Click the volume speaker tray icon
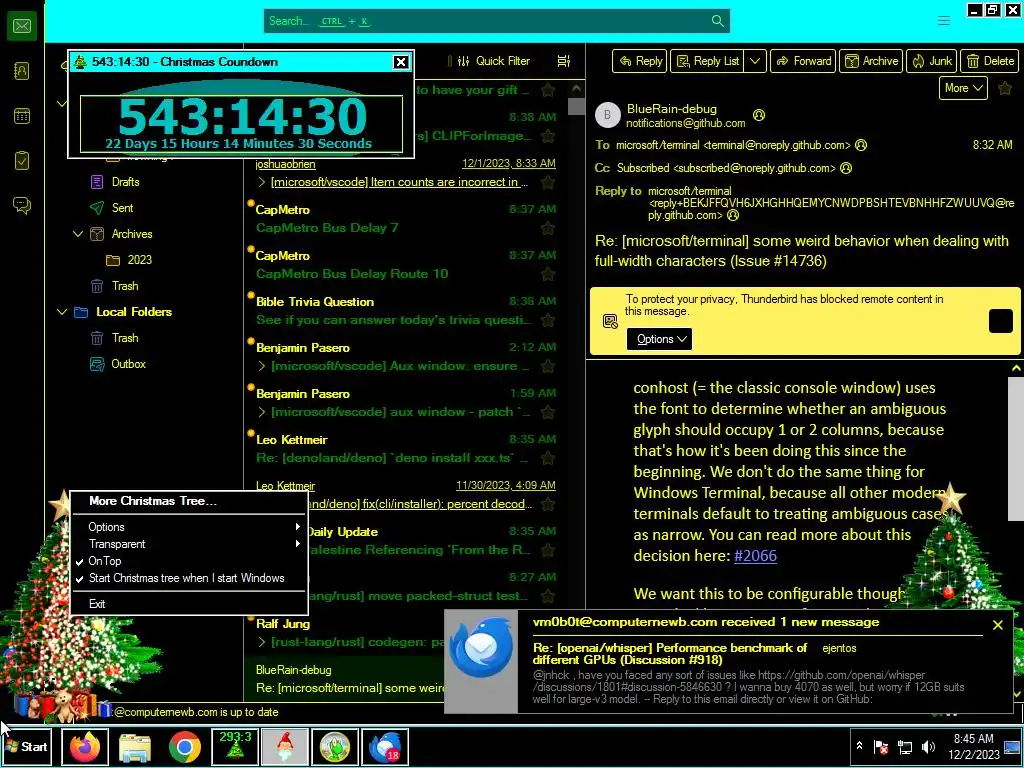Image resolution: width=1024 pixels, height=768 pixels. 928,746
